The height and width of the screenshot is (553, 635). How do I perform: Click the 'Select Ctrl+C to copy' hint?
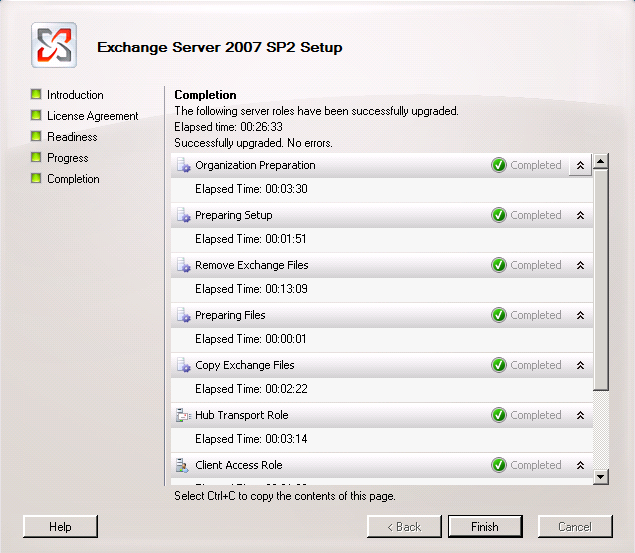[285, 496]
